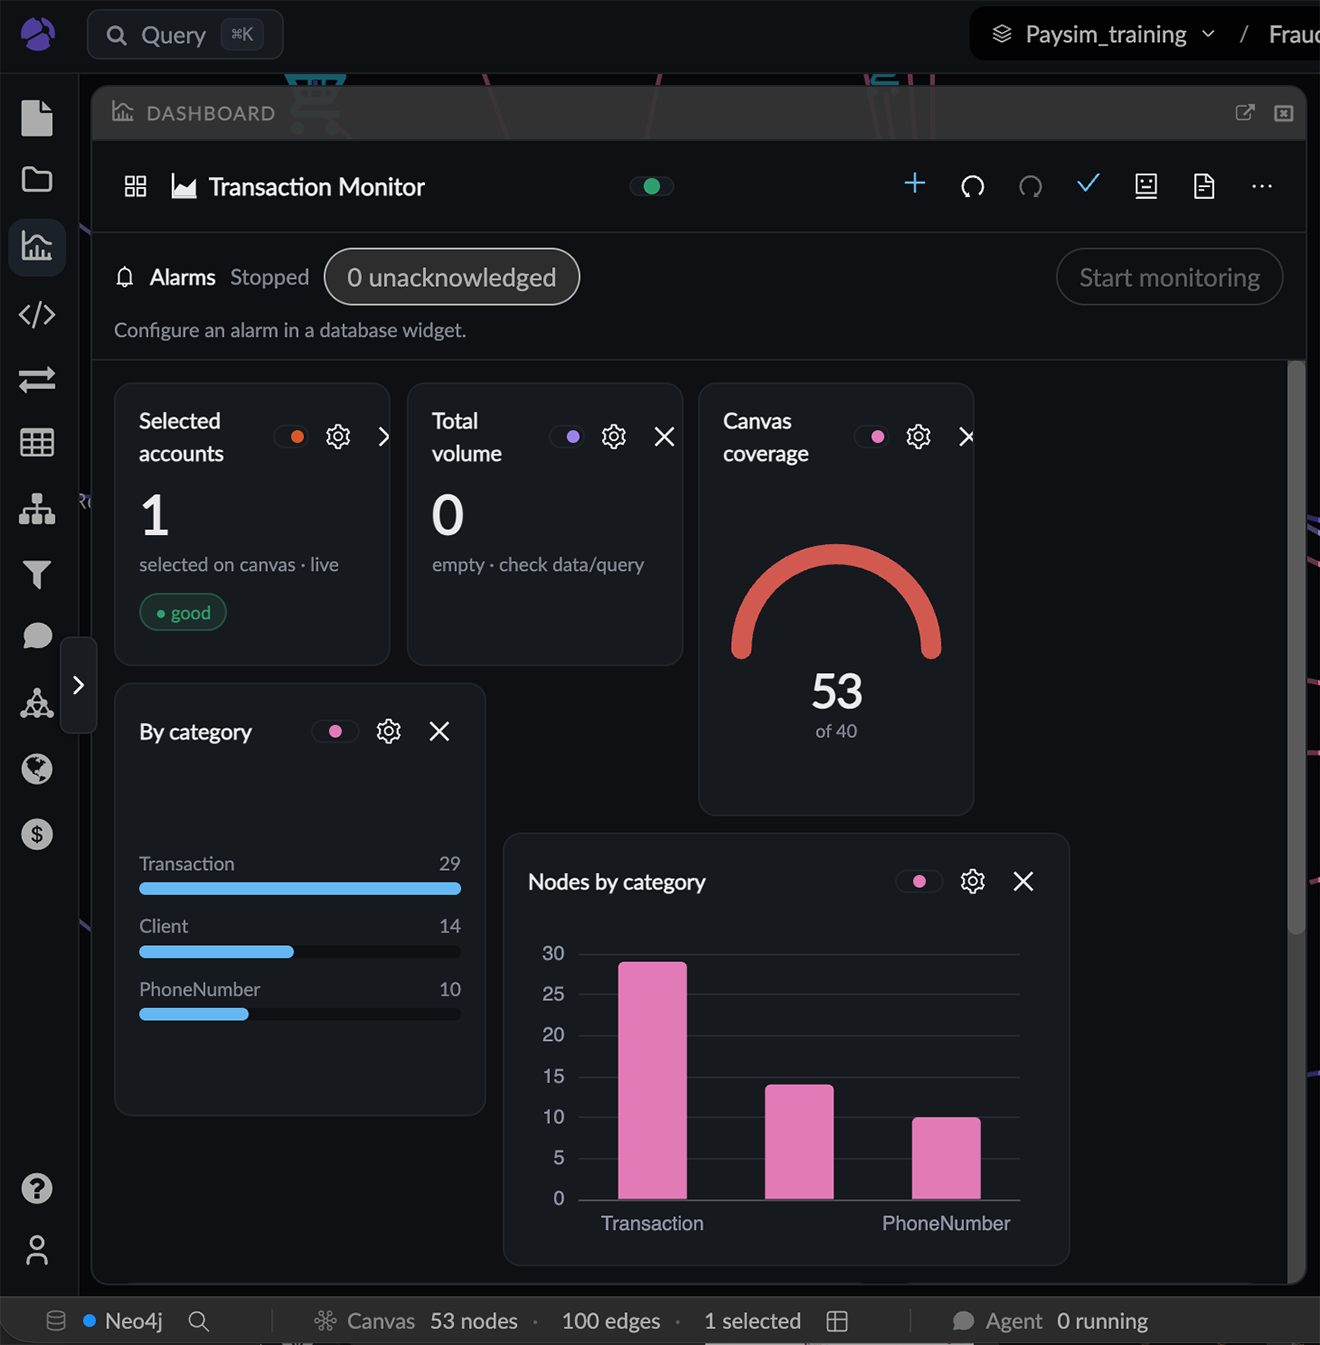Open the table grid sidebar icon
This screenshot has height=1345, width=1320.
[x=37, y=442]
